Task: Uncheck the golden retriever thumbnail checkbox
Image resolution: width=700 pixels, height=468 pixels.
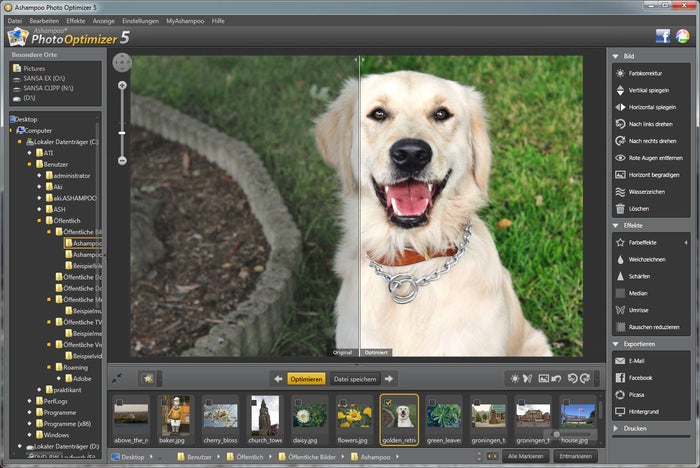Action: click(388, 402)
